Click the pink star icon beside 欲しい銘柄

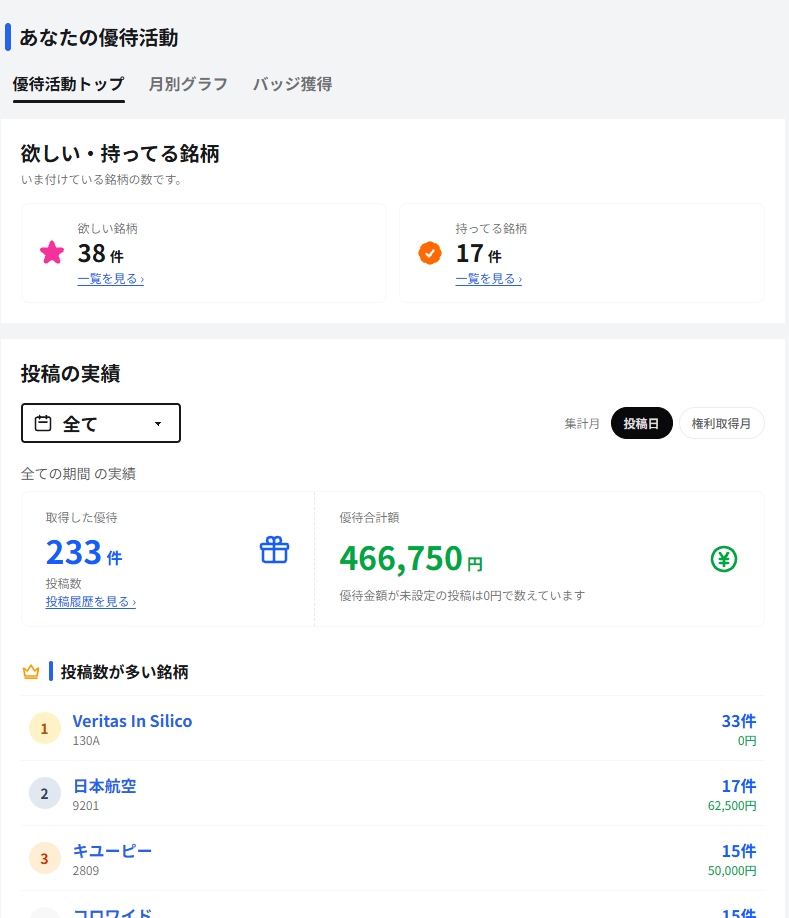click(x=52, y=253)
